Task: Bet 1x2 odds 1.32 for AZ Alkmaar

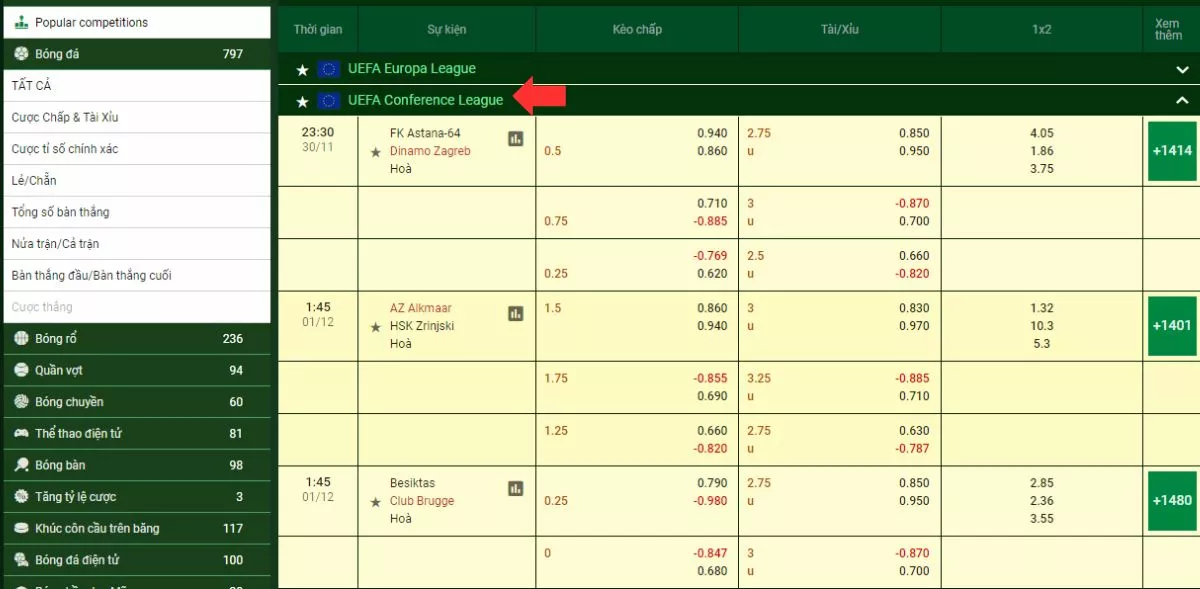Action: coord(1041,308)
